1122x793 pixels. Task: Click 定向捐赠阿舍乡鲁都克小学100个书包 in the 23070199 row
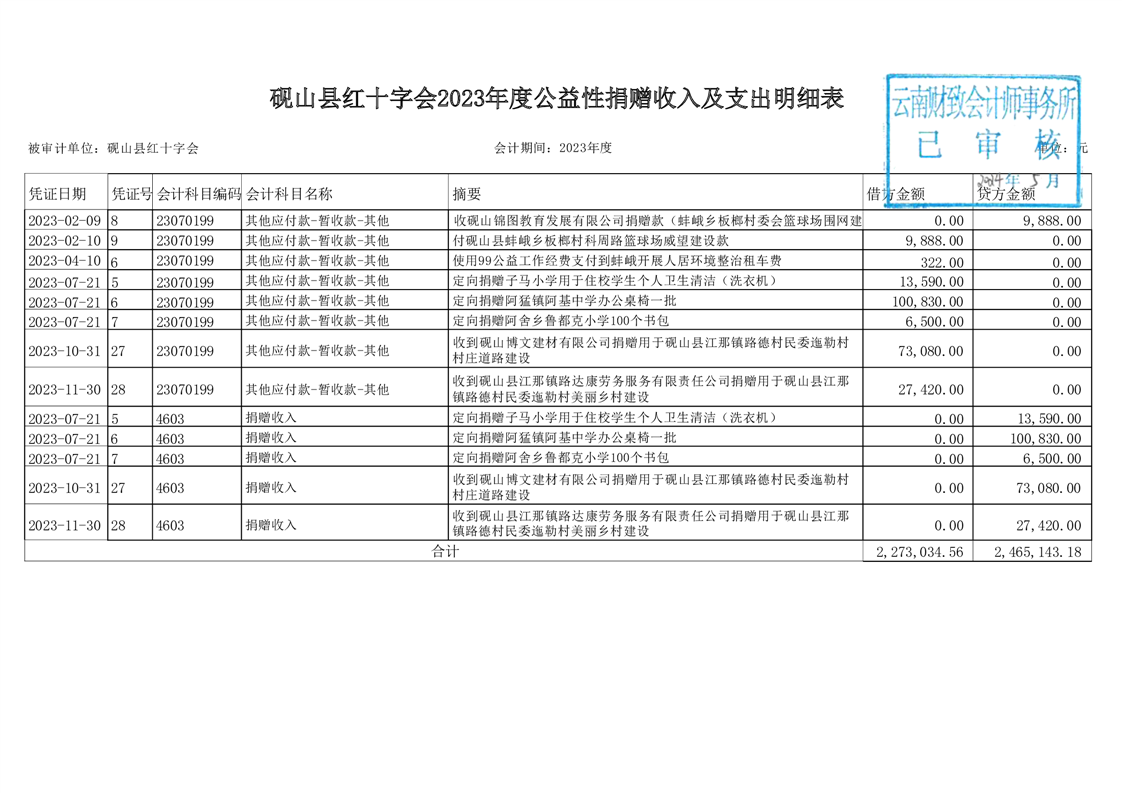[561, 321]
